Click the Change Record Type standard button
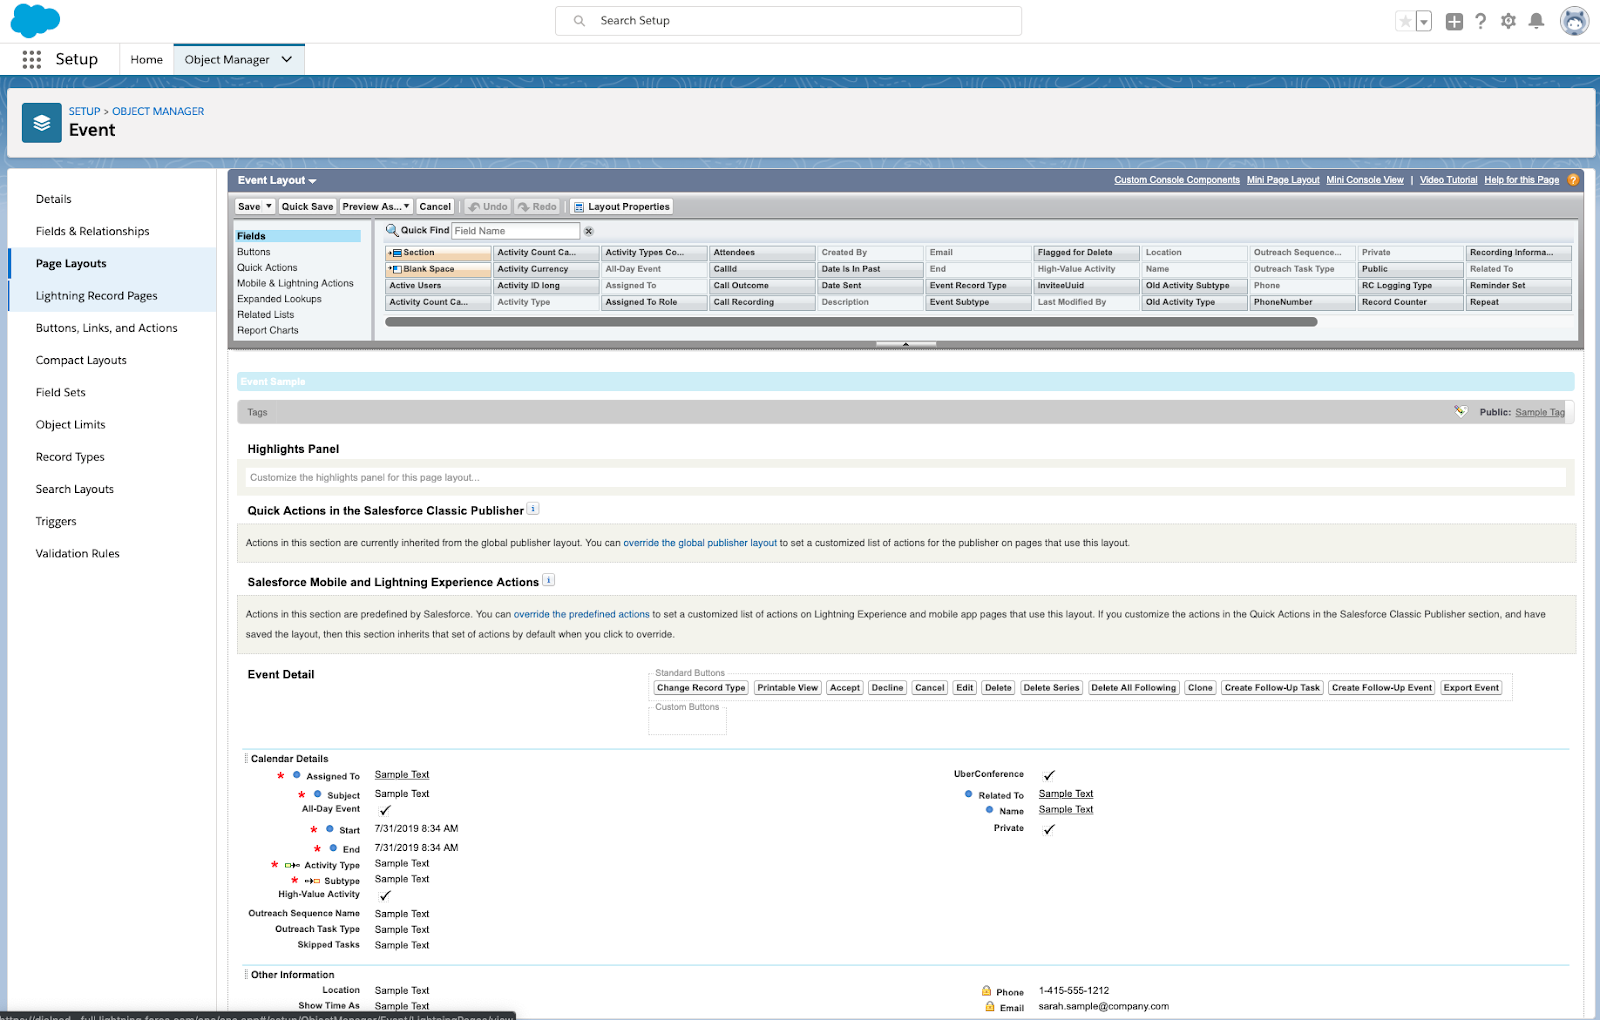The width and height of the screenshot is (1600, 1020). tap(701, 688)
